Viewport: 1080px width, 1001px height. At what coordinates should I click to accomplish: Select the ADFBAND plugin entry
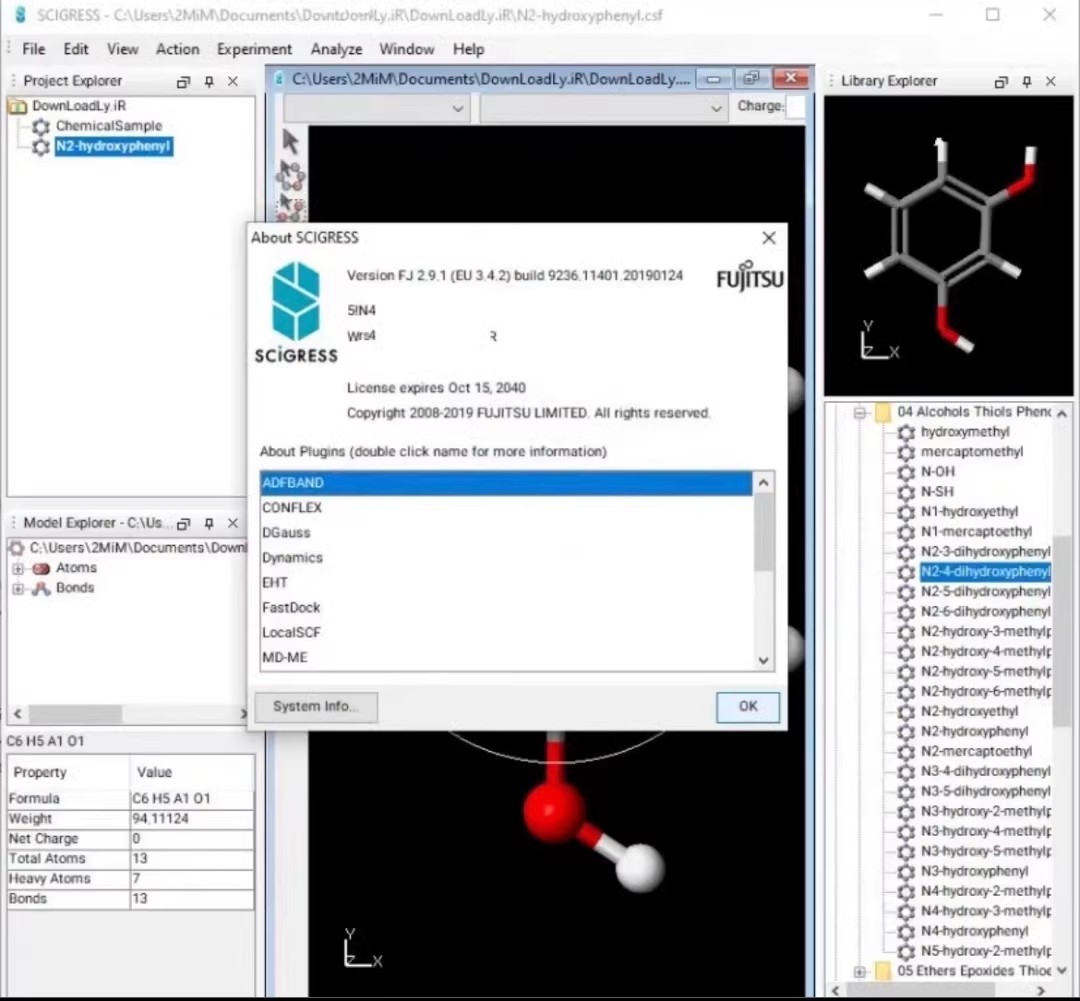click(506, 483)
